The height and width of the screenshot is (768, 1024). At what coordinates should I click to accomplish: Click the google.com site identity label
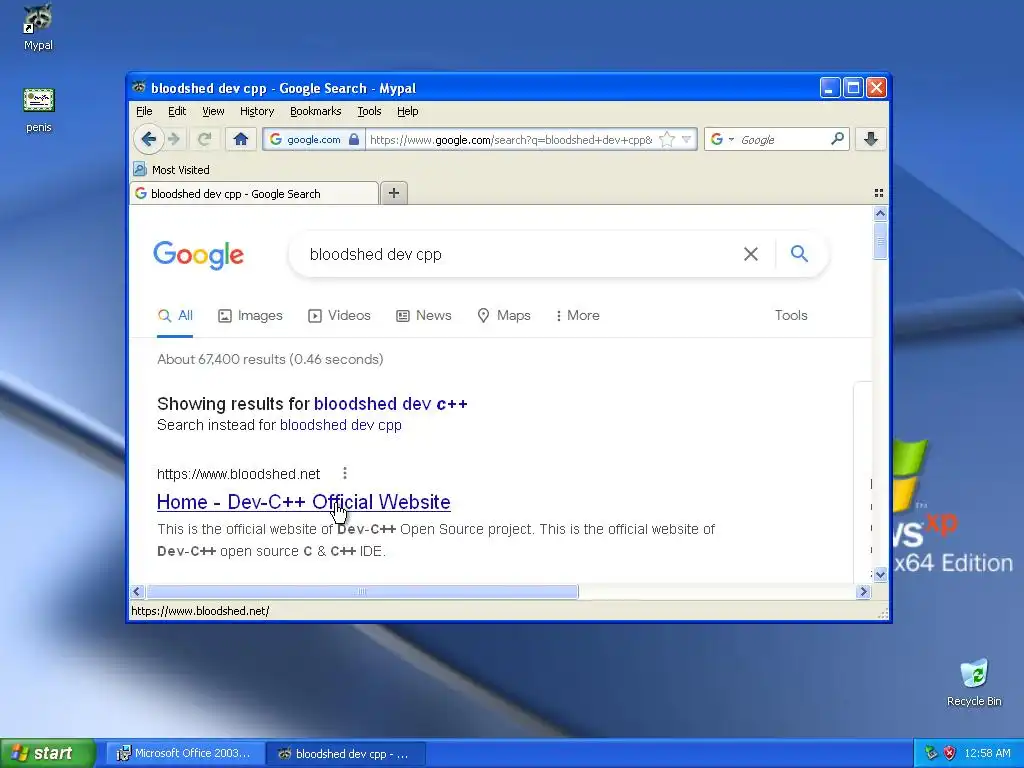point(313,139)
